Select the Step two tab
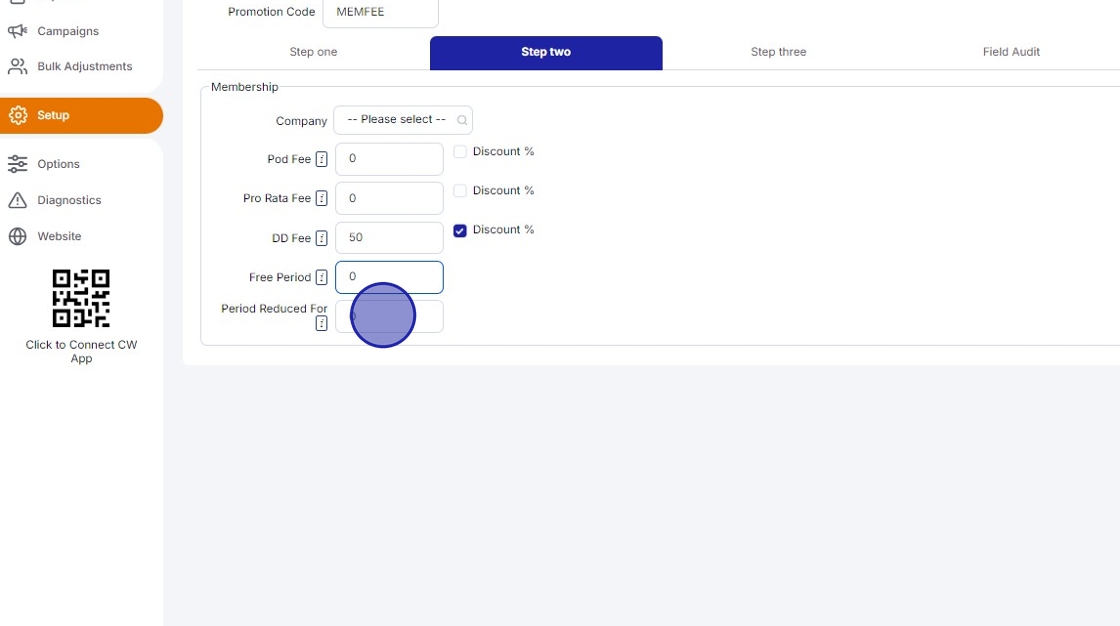 546,52
